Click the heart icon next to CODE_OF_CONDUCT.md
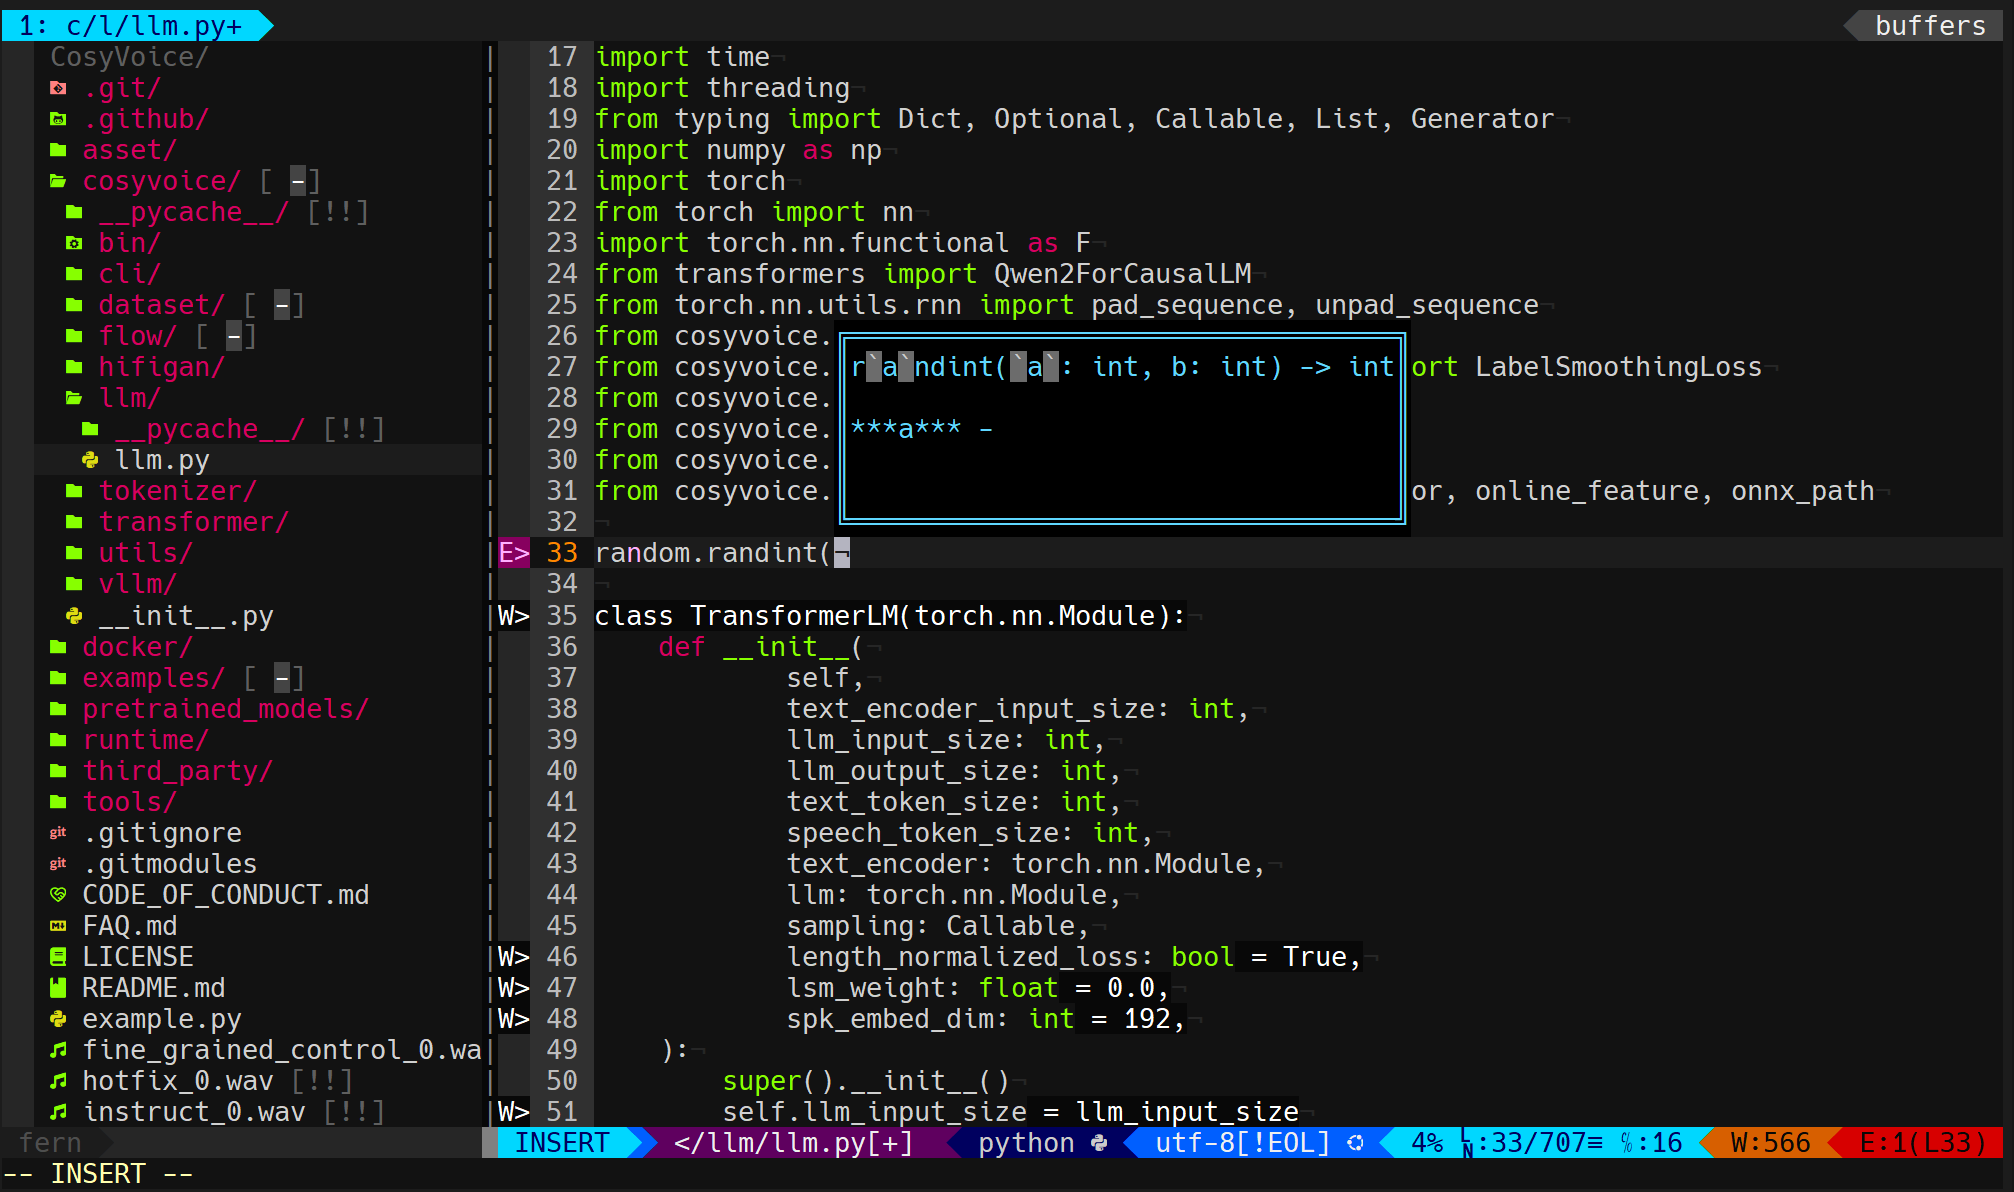Viewport: 2014px width, 1192px height. tap(57, 894)
